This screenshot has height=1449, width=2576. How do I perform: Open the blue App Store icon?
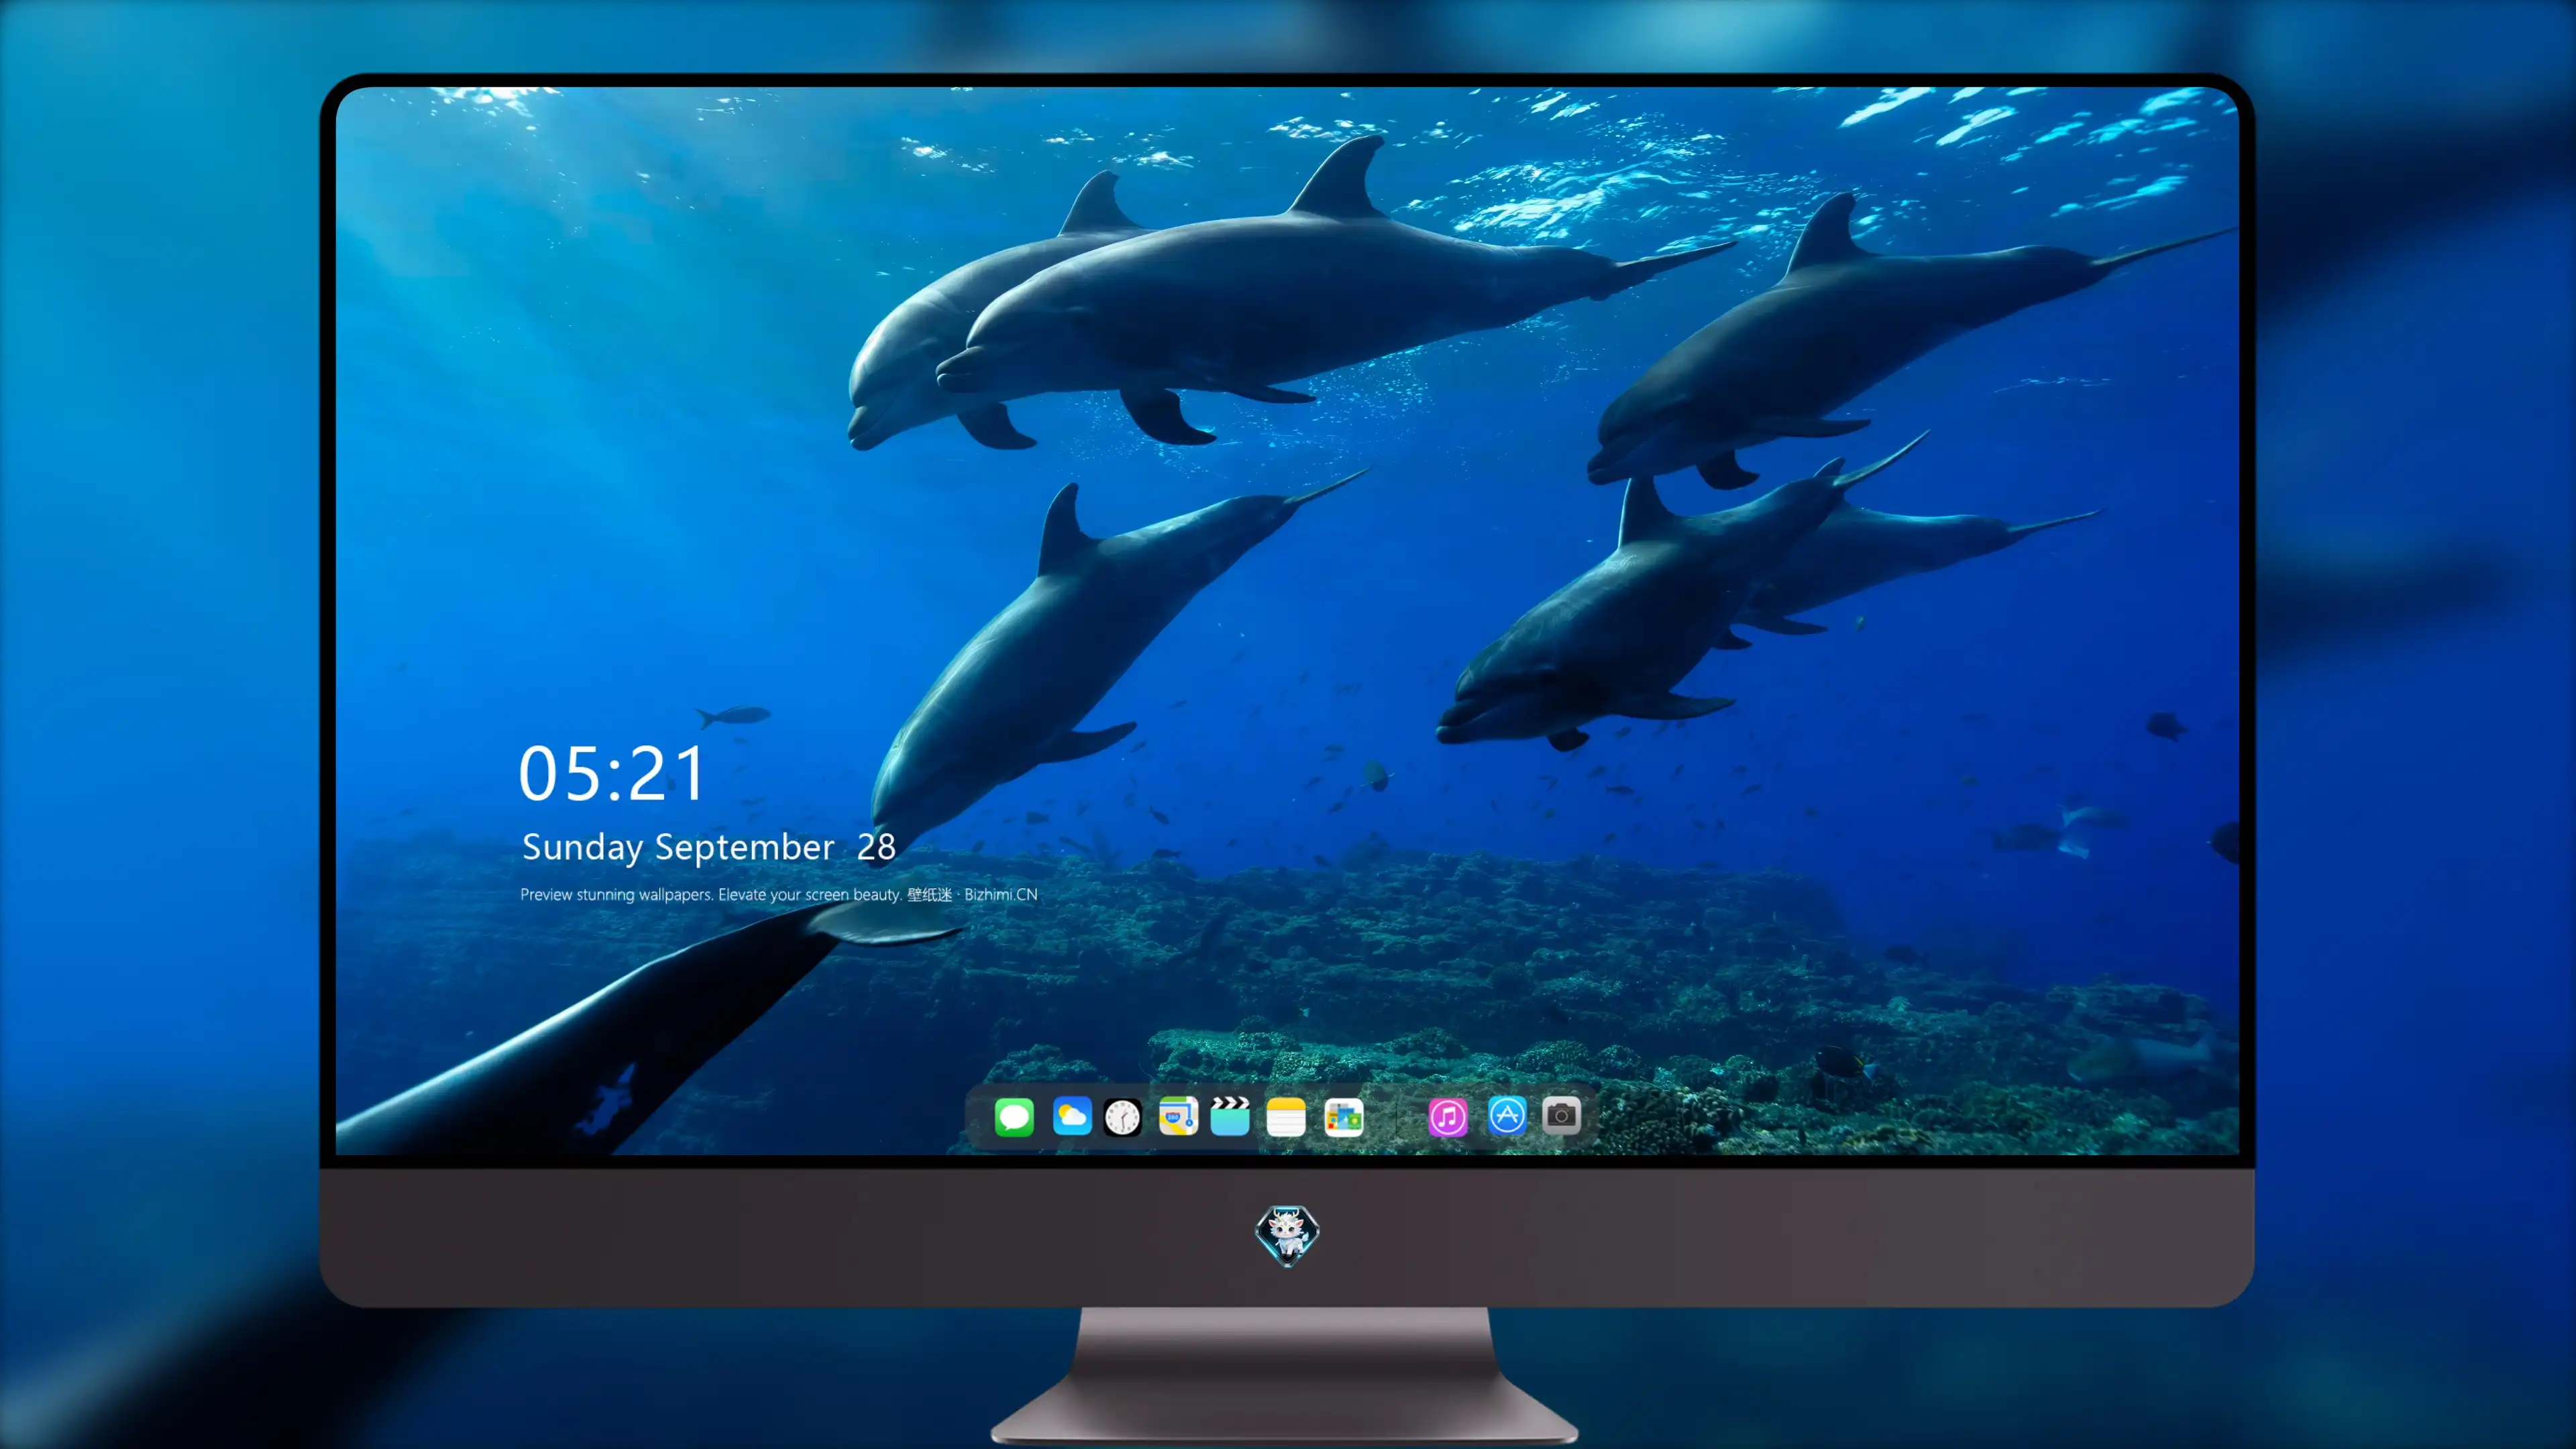[x=1507, y=1115]
